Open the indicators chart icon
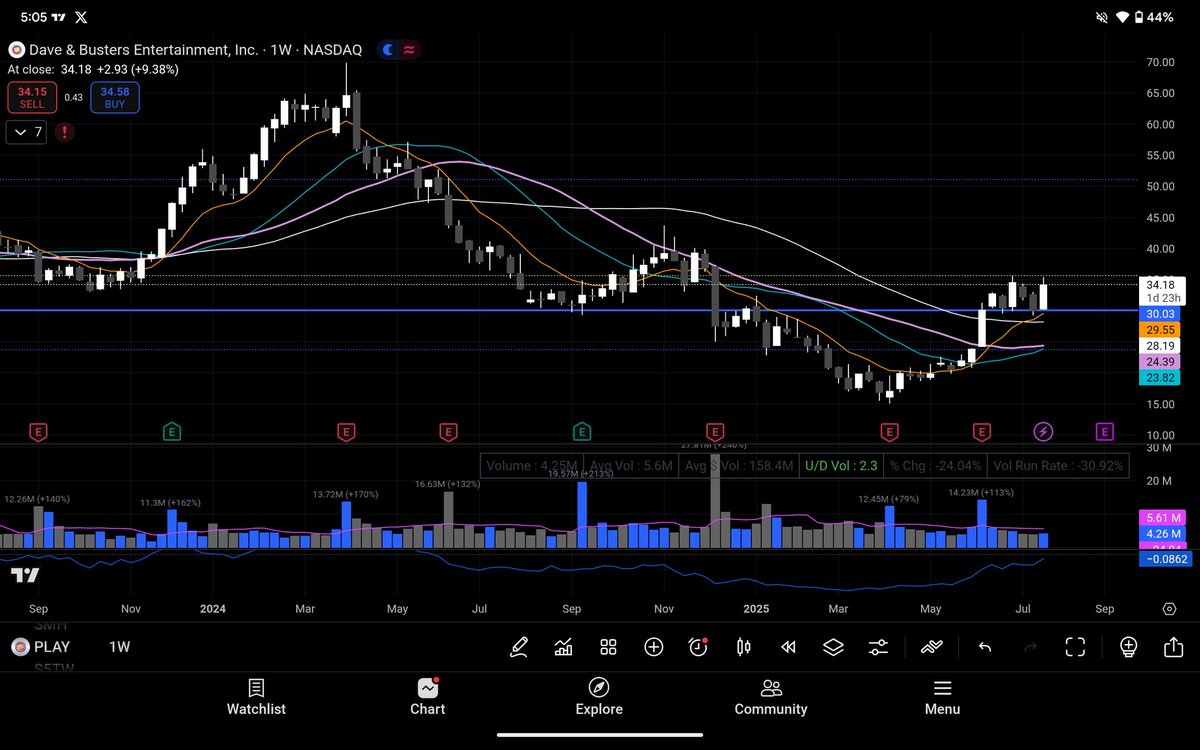The width and height of the screenshot is (1200, 750). (563, 647)
